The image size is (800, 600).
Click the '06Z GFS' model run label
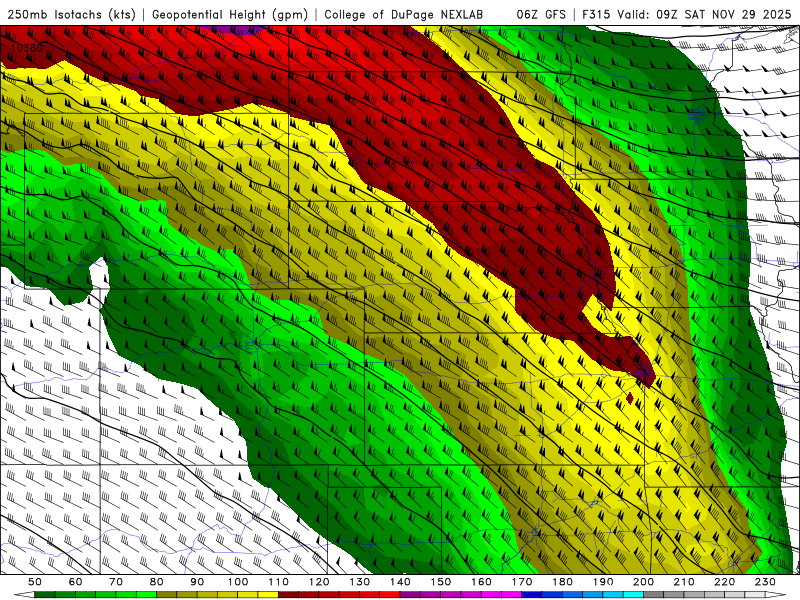point(541,14)
